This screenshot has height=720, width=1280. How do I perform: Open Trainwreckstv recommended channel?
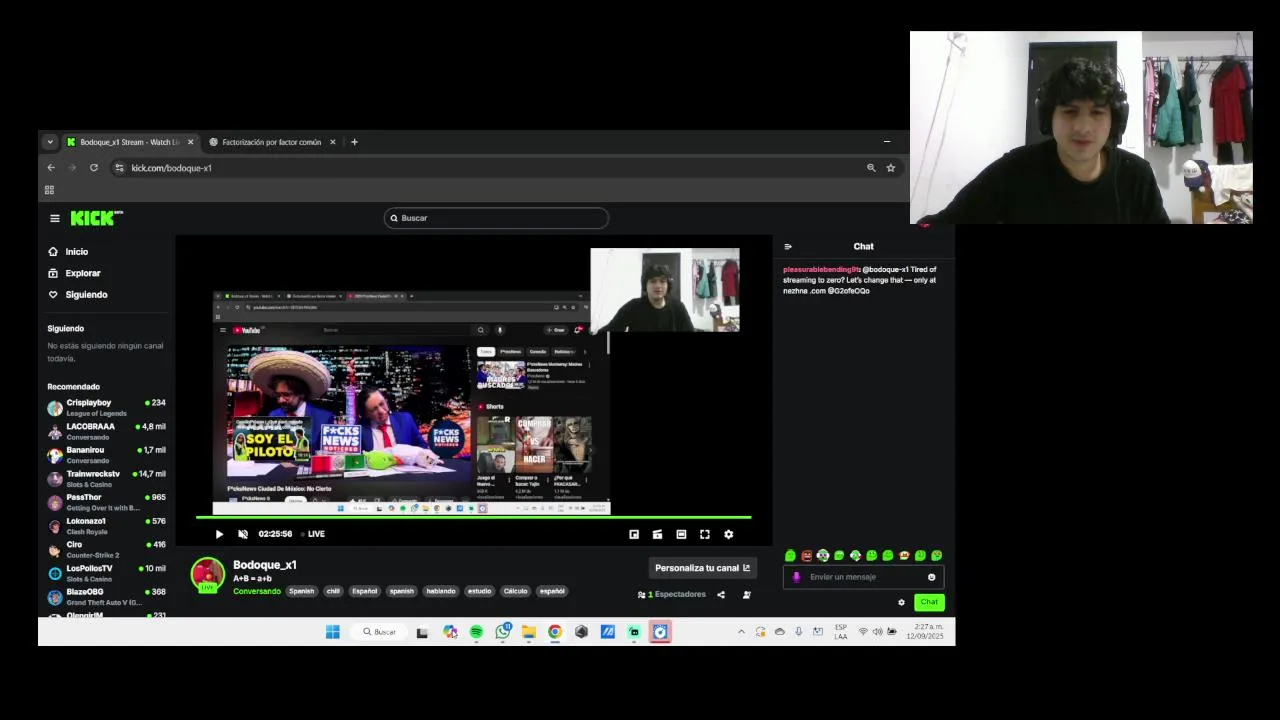pos(106,478)
